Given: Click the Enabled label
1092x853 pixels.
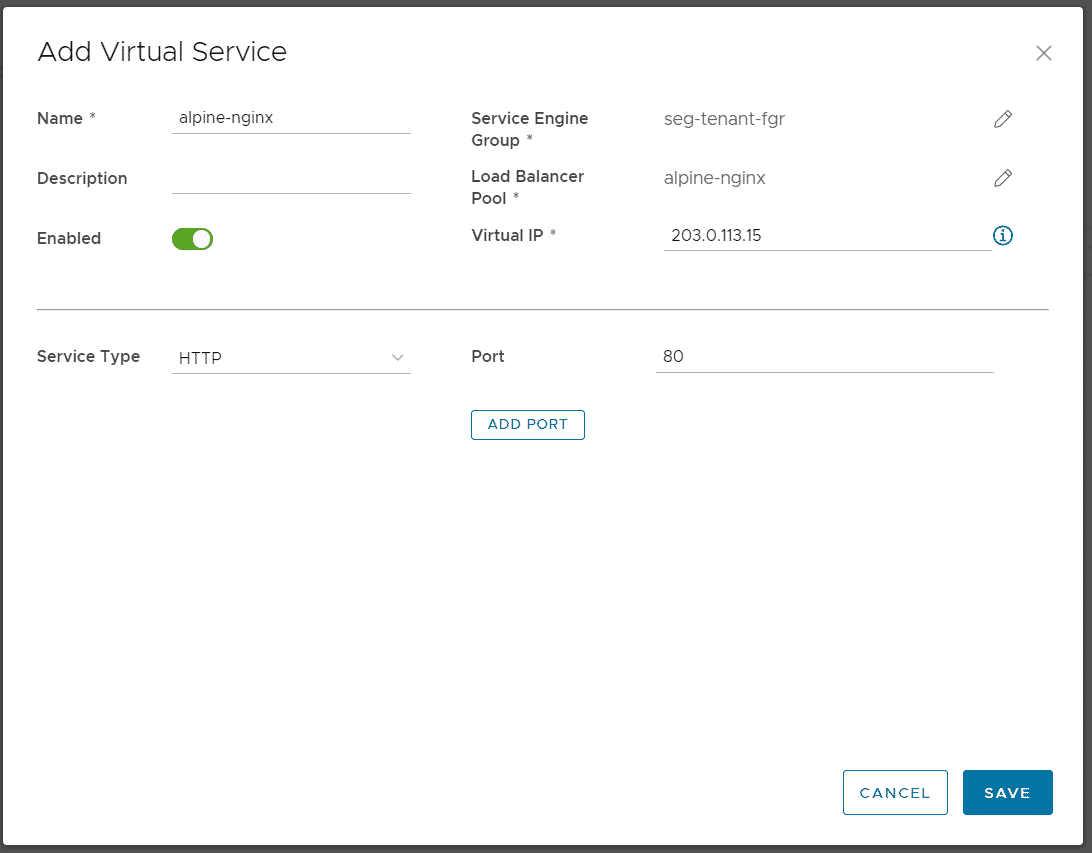Looking at the screenshot, I should coord(69,238).
